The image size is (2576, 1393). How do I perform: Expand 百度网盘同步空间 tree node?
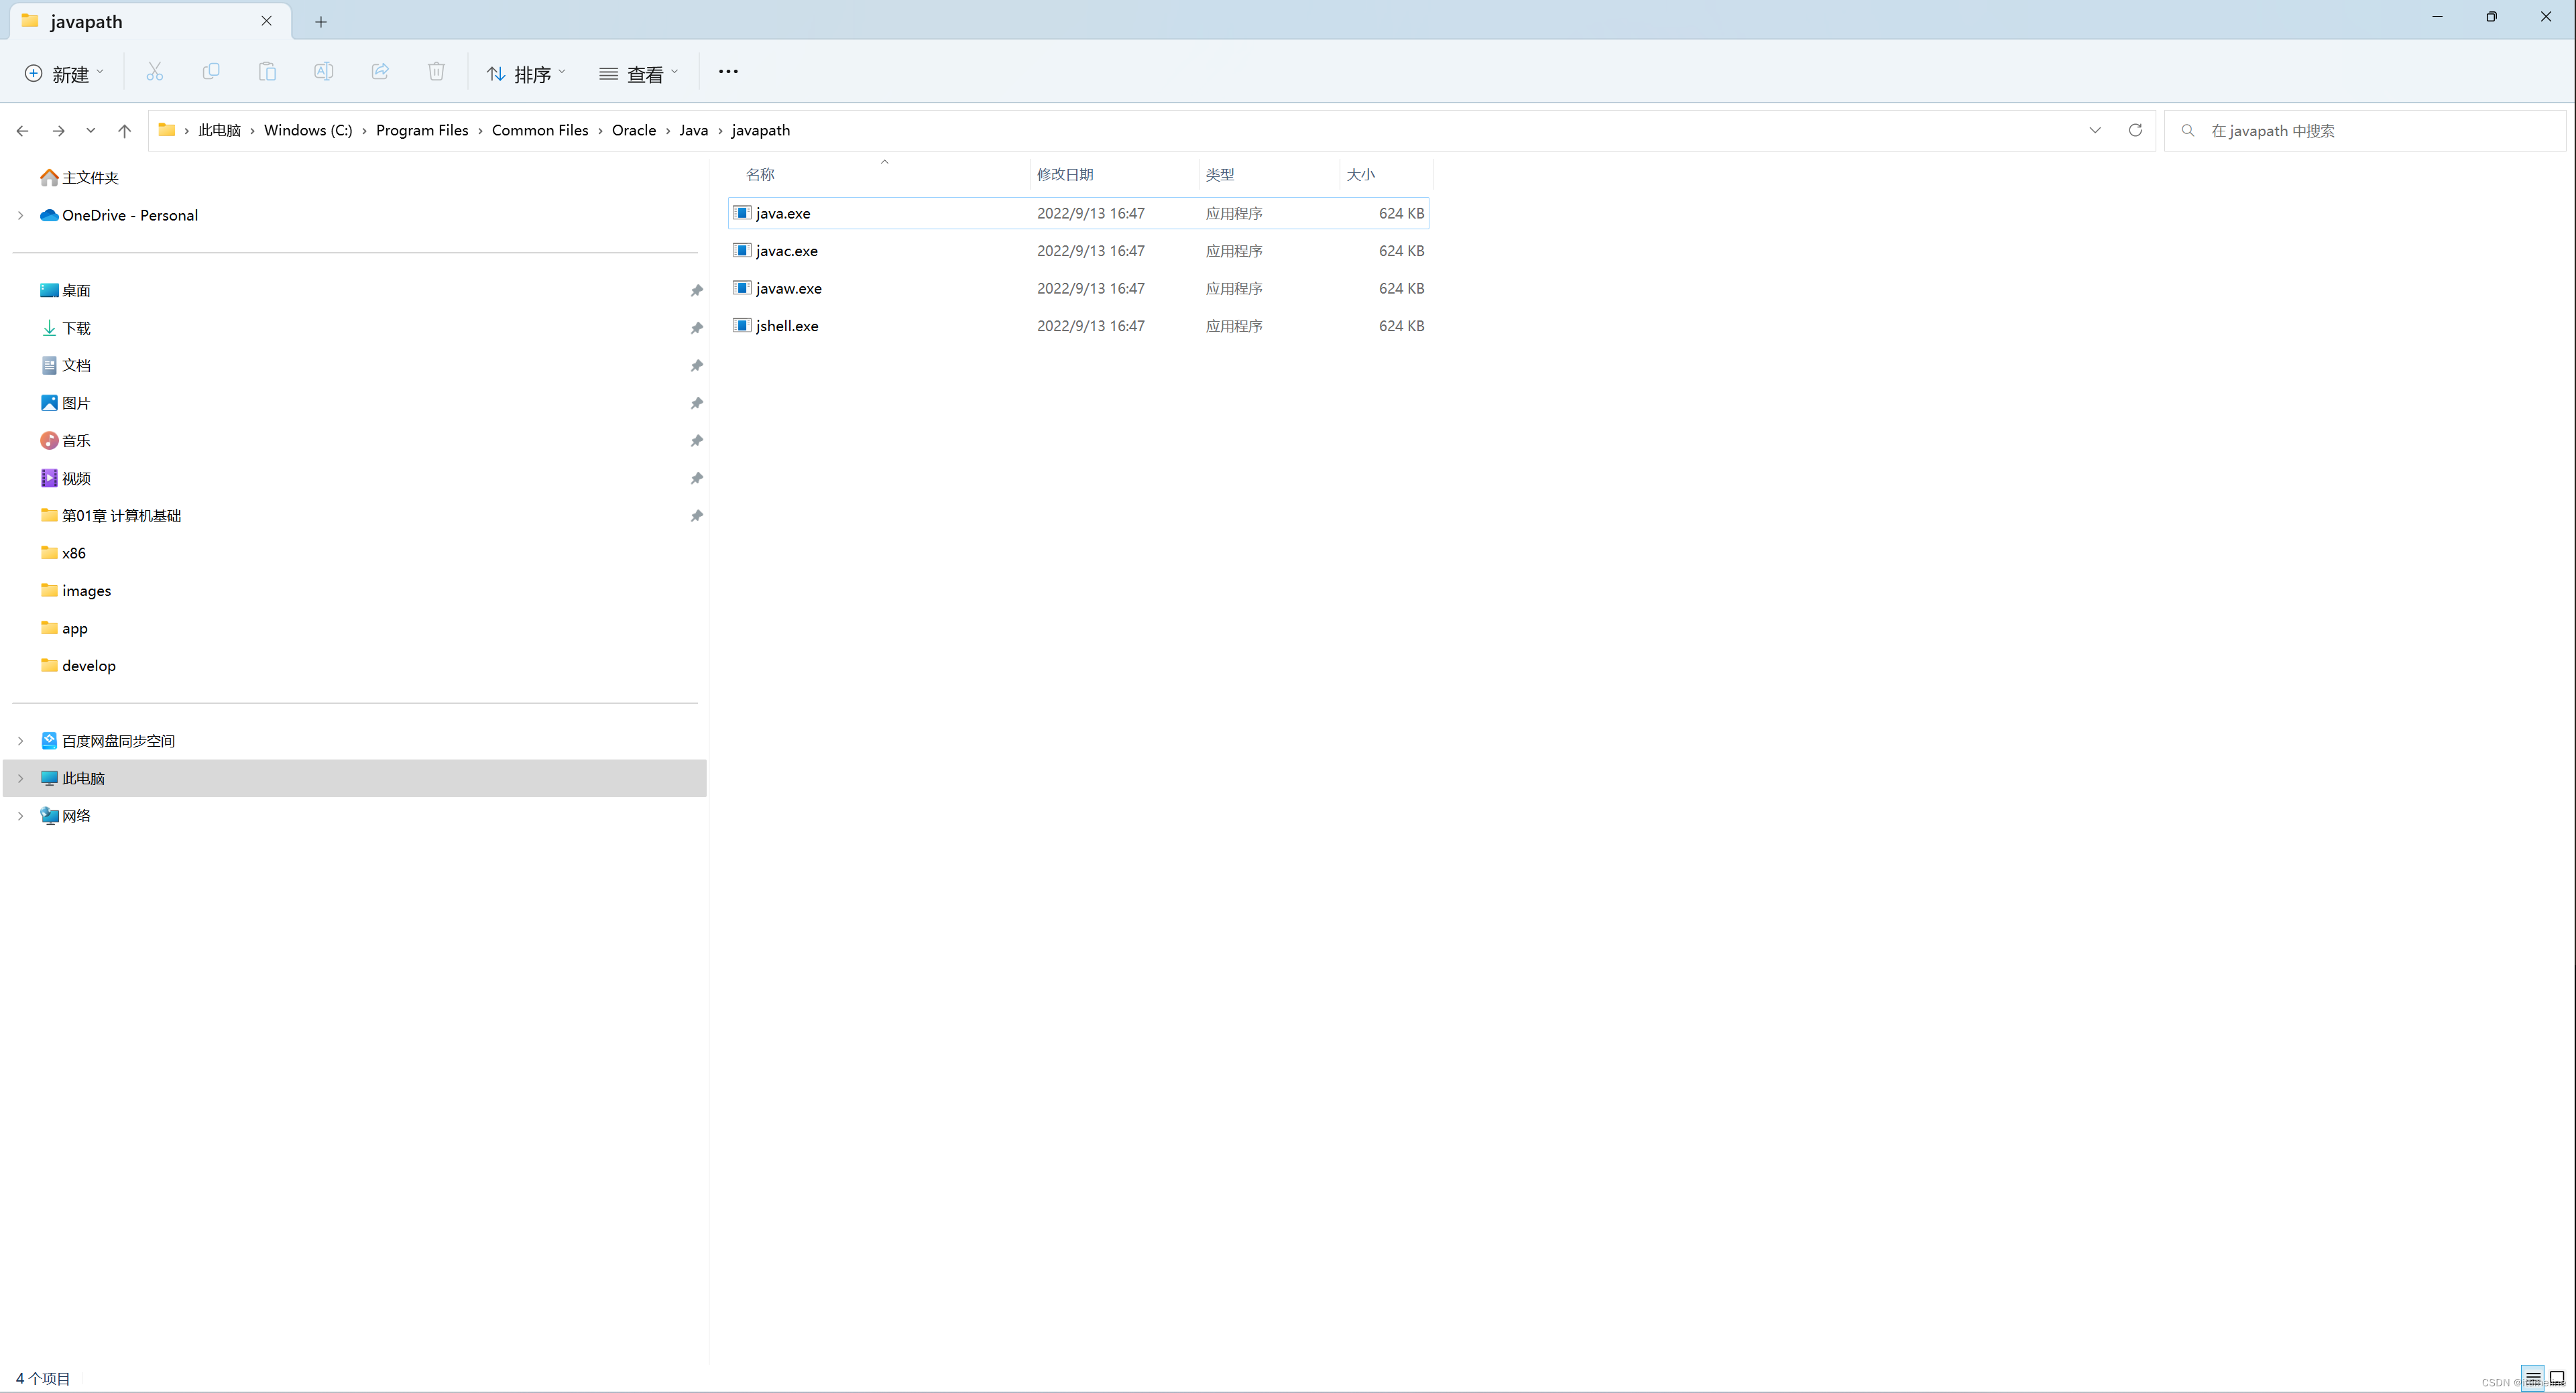tap(20, 741)
